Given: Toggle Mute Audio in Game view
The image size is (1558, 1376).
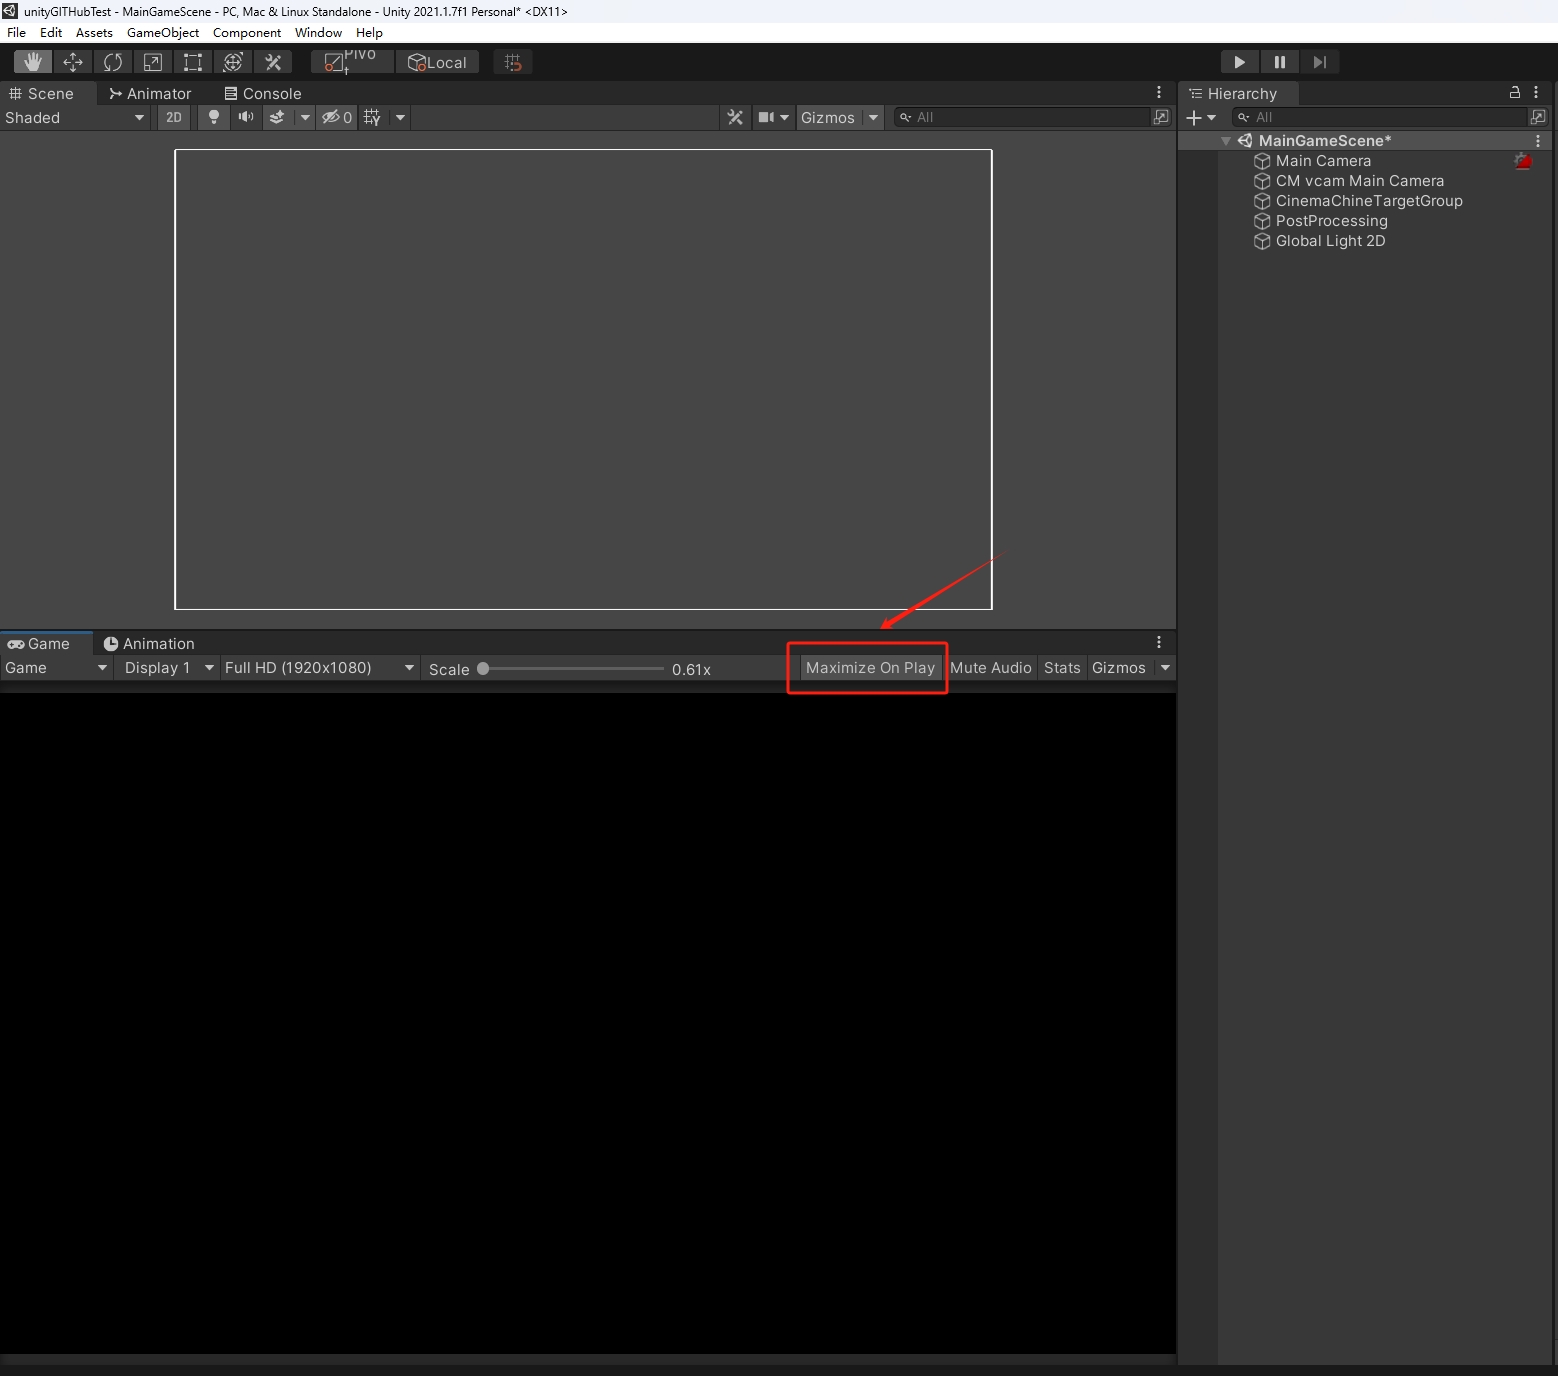Looking at the screenshot, I should (991, 668).
